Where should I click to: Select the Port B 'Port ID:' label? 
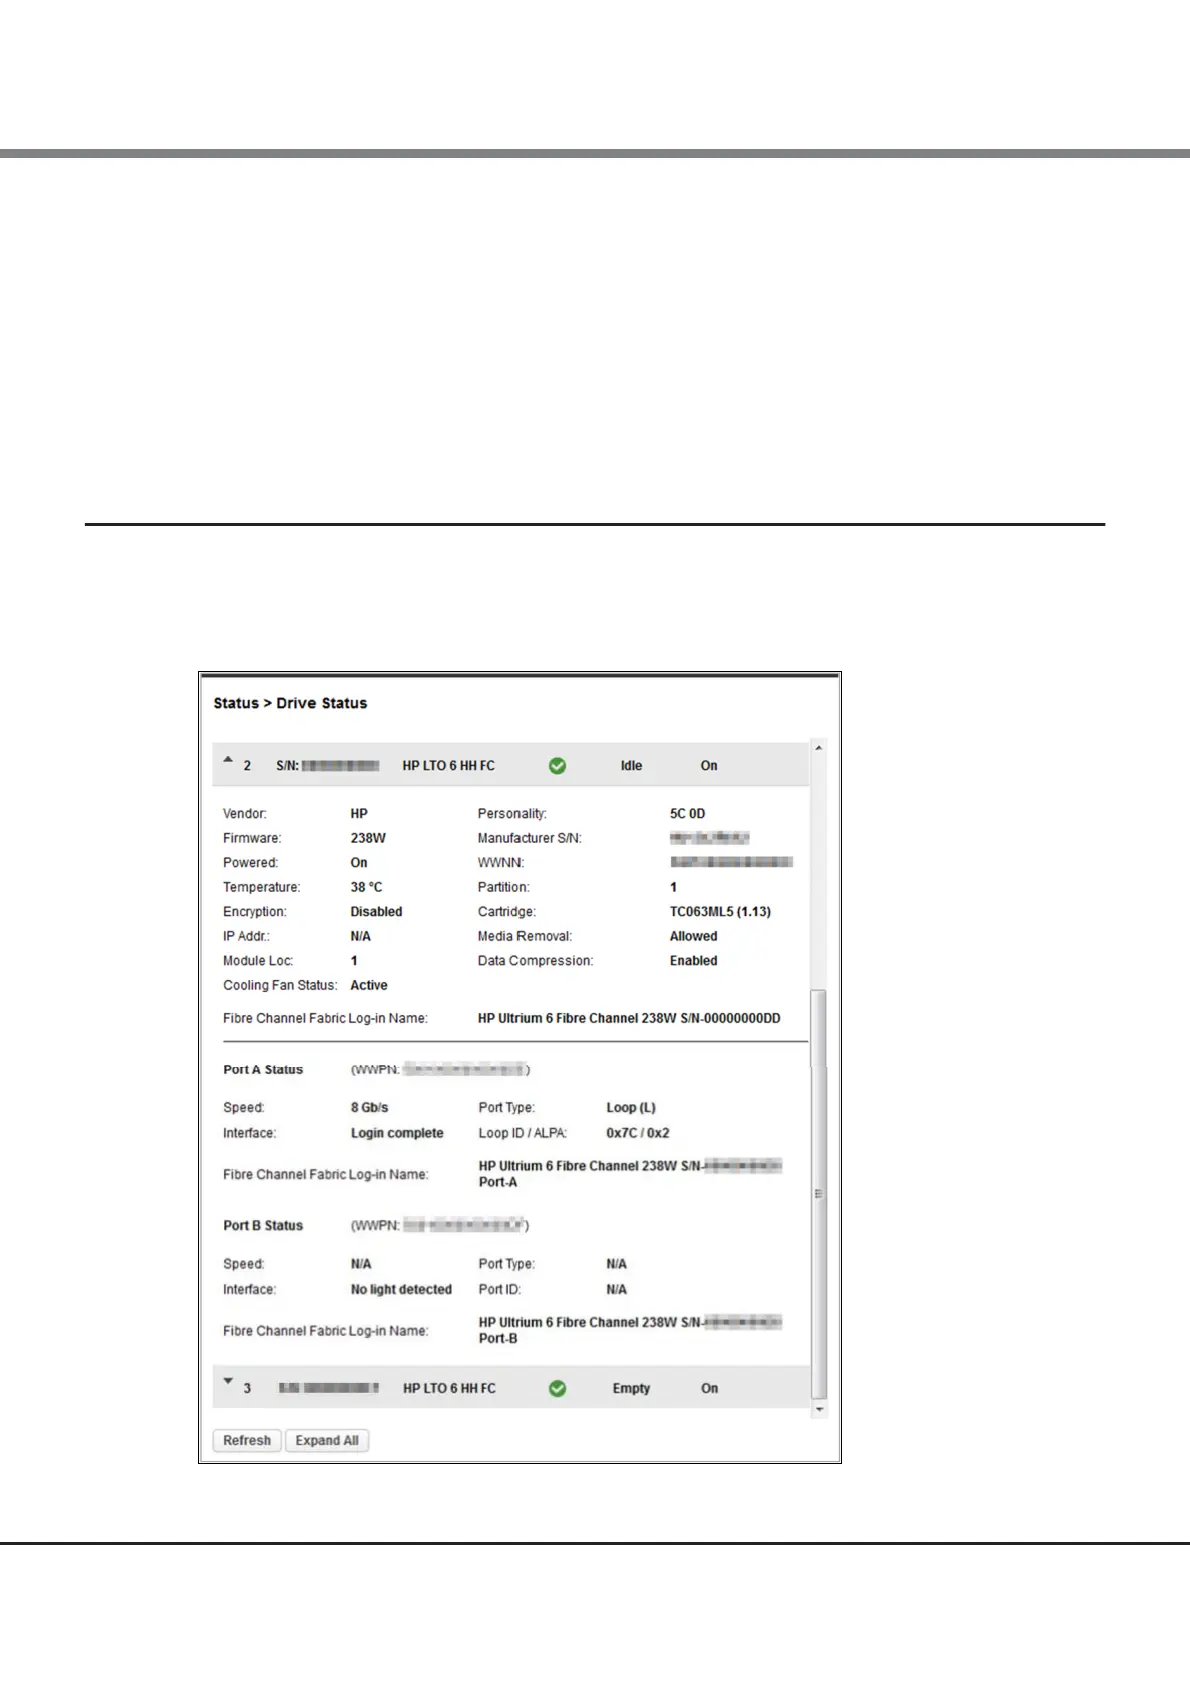click(x=500, y=1290)
